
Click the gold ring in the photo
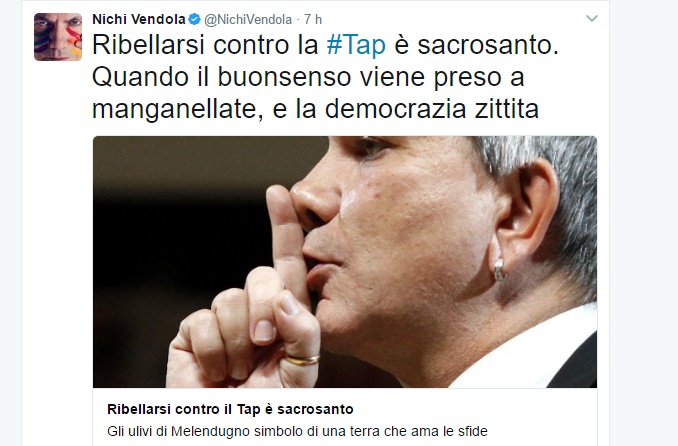(302, 360)
